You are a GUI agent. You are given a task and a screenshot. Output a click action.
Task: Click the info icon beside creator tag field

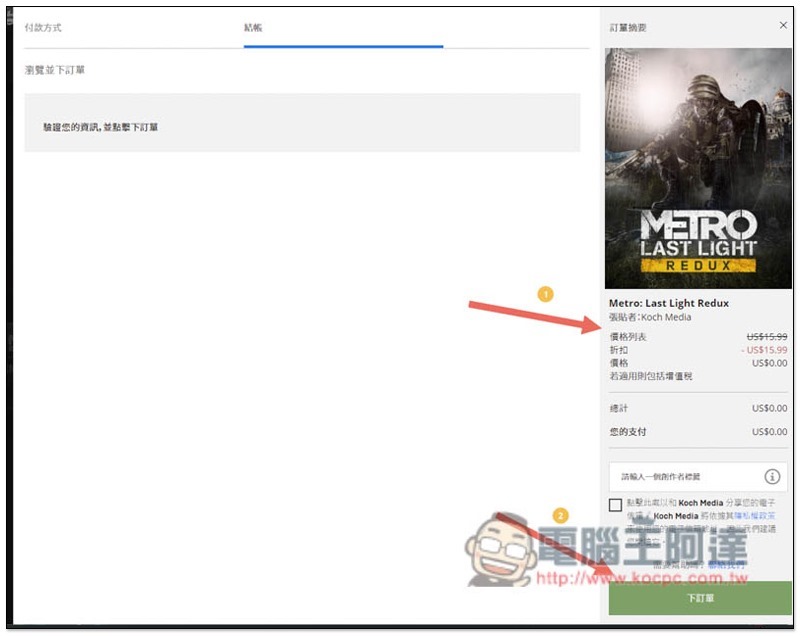pyautogui.click(x=772, y=476)
